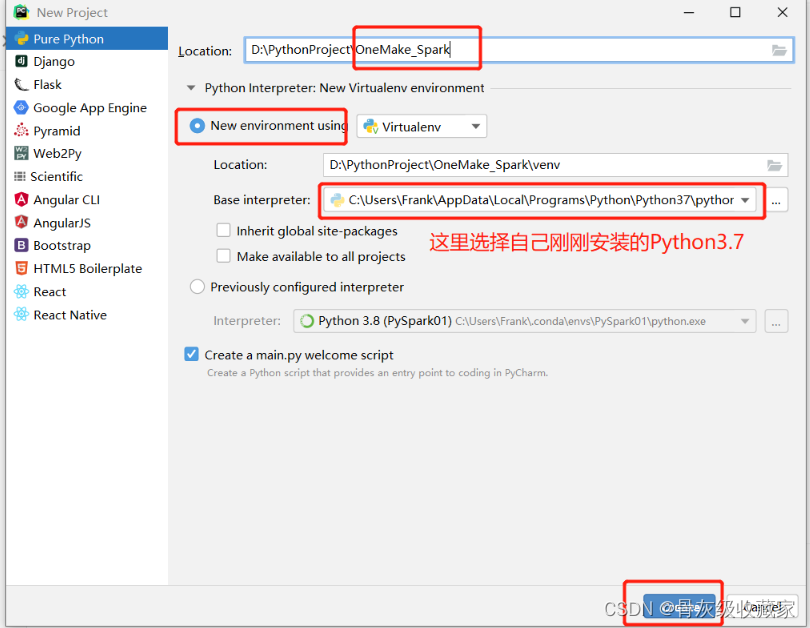The image size is (810, 628).
Task: Click the Scientific grid icon
Action: click(20, 177)
